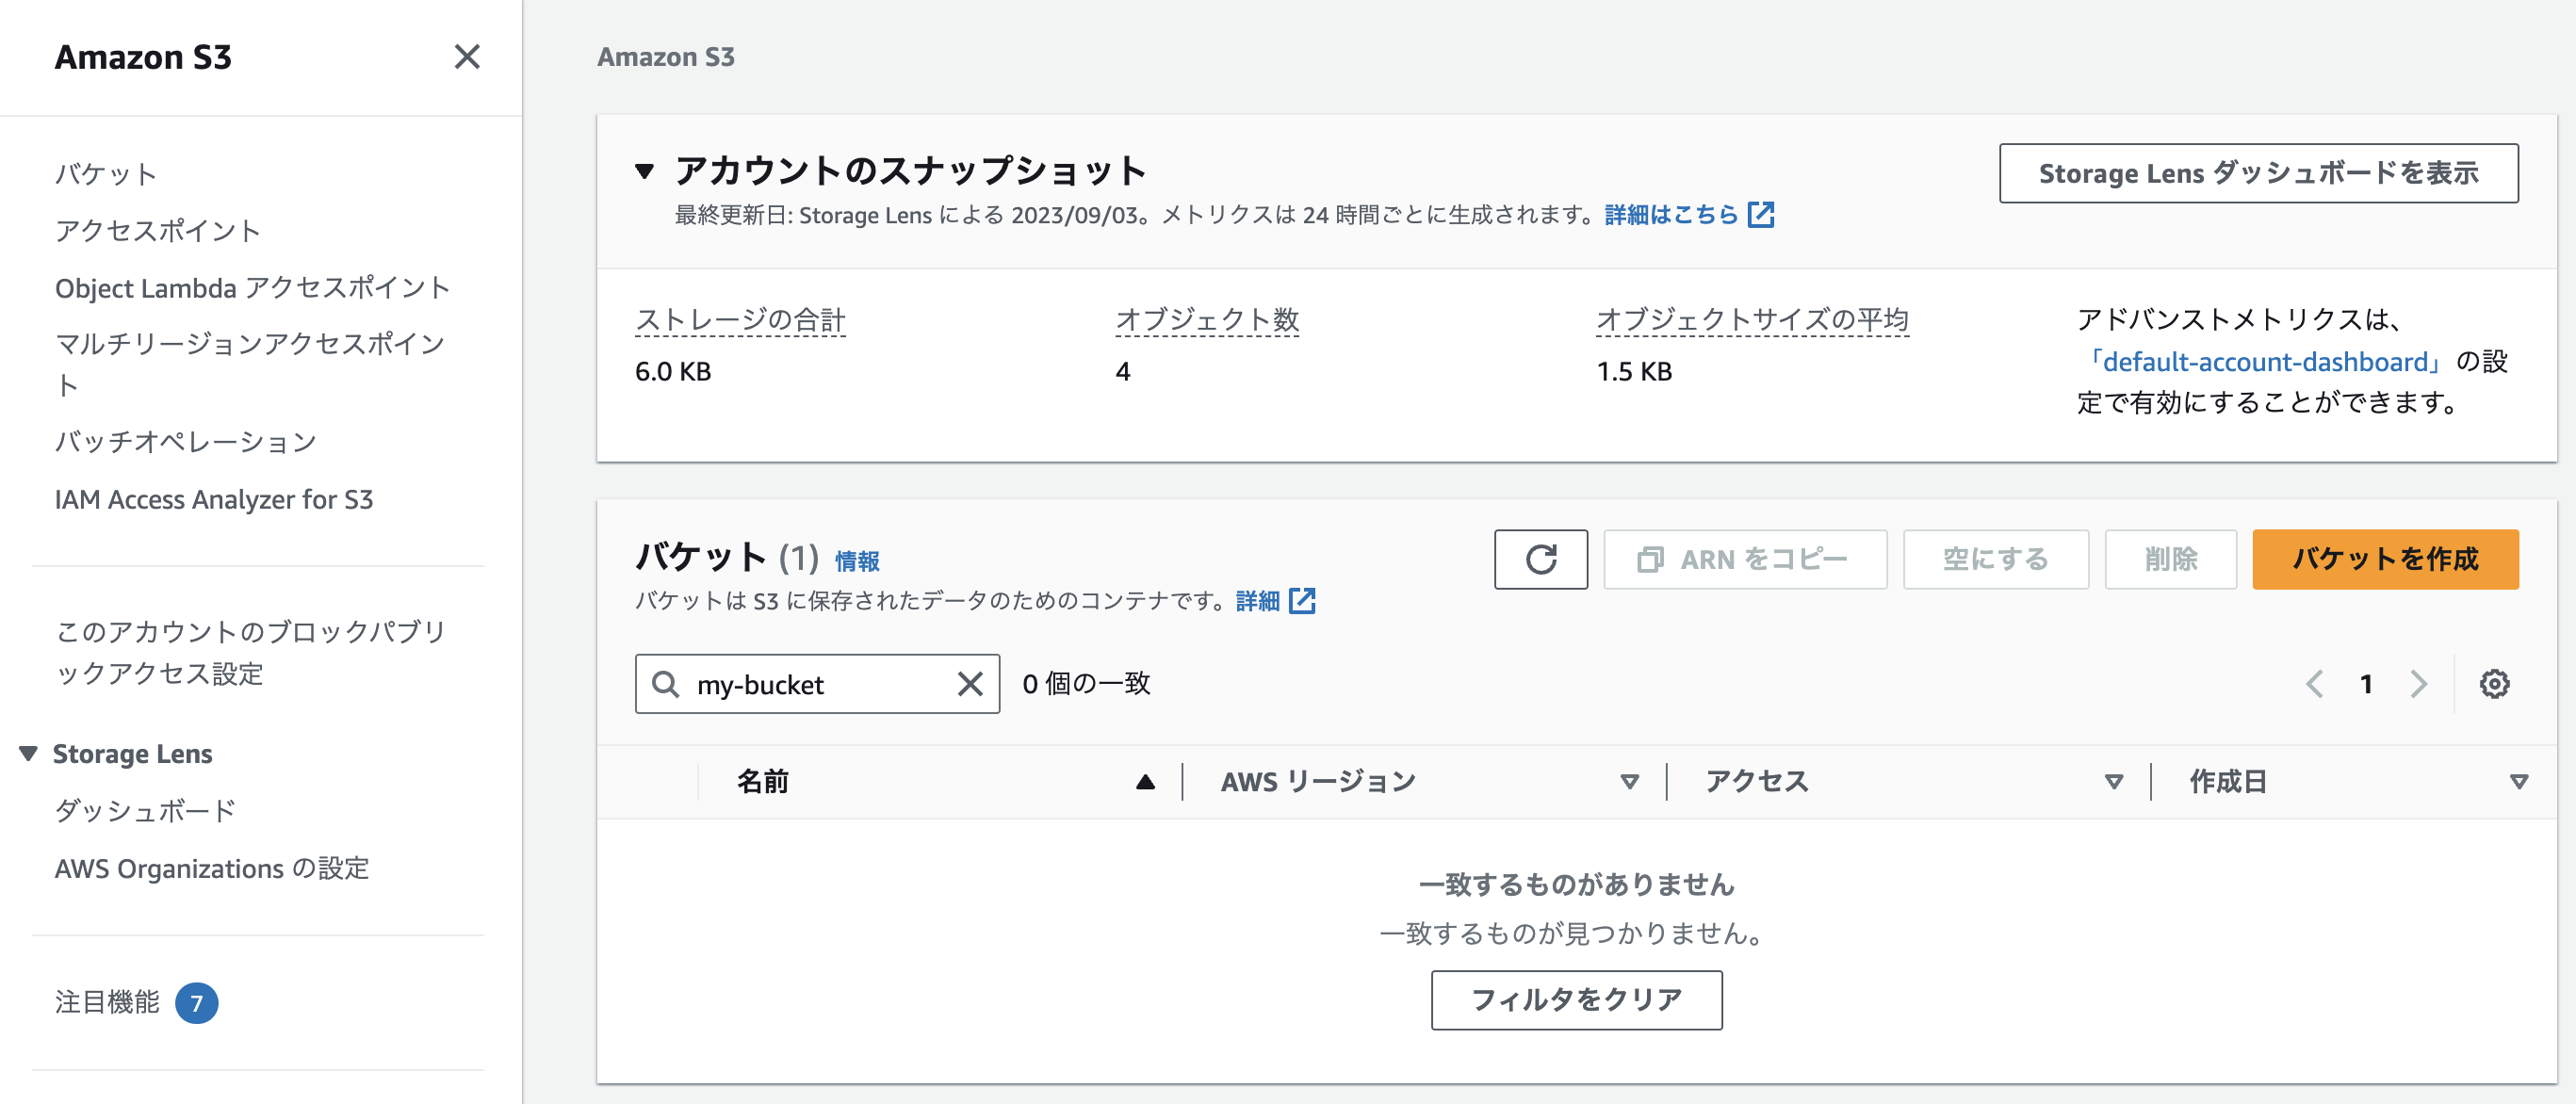Click the 6.0 KB storage total value
The width and height of the screenshot is (2576, 1104).
(x=673, y=372)
